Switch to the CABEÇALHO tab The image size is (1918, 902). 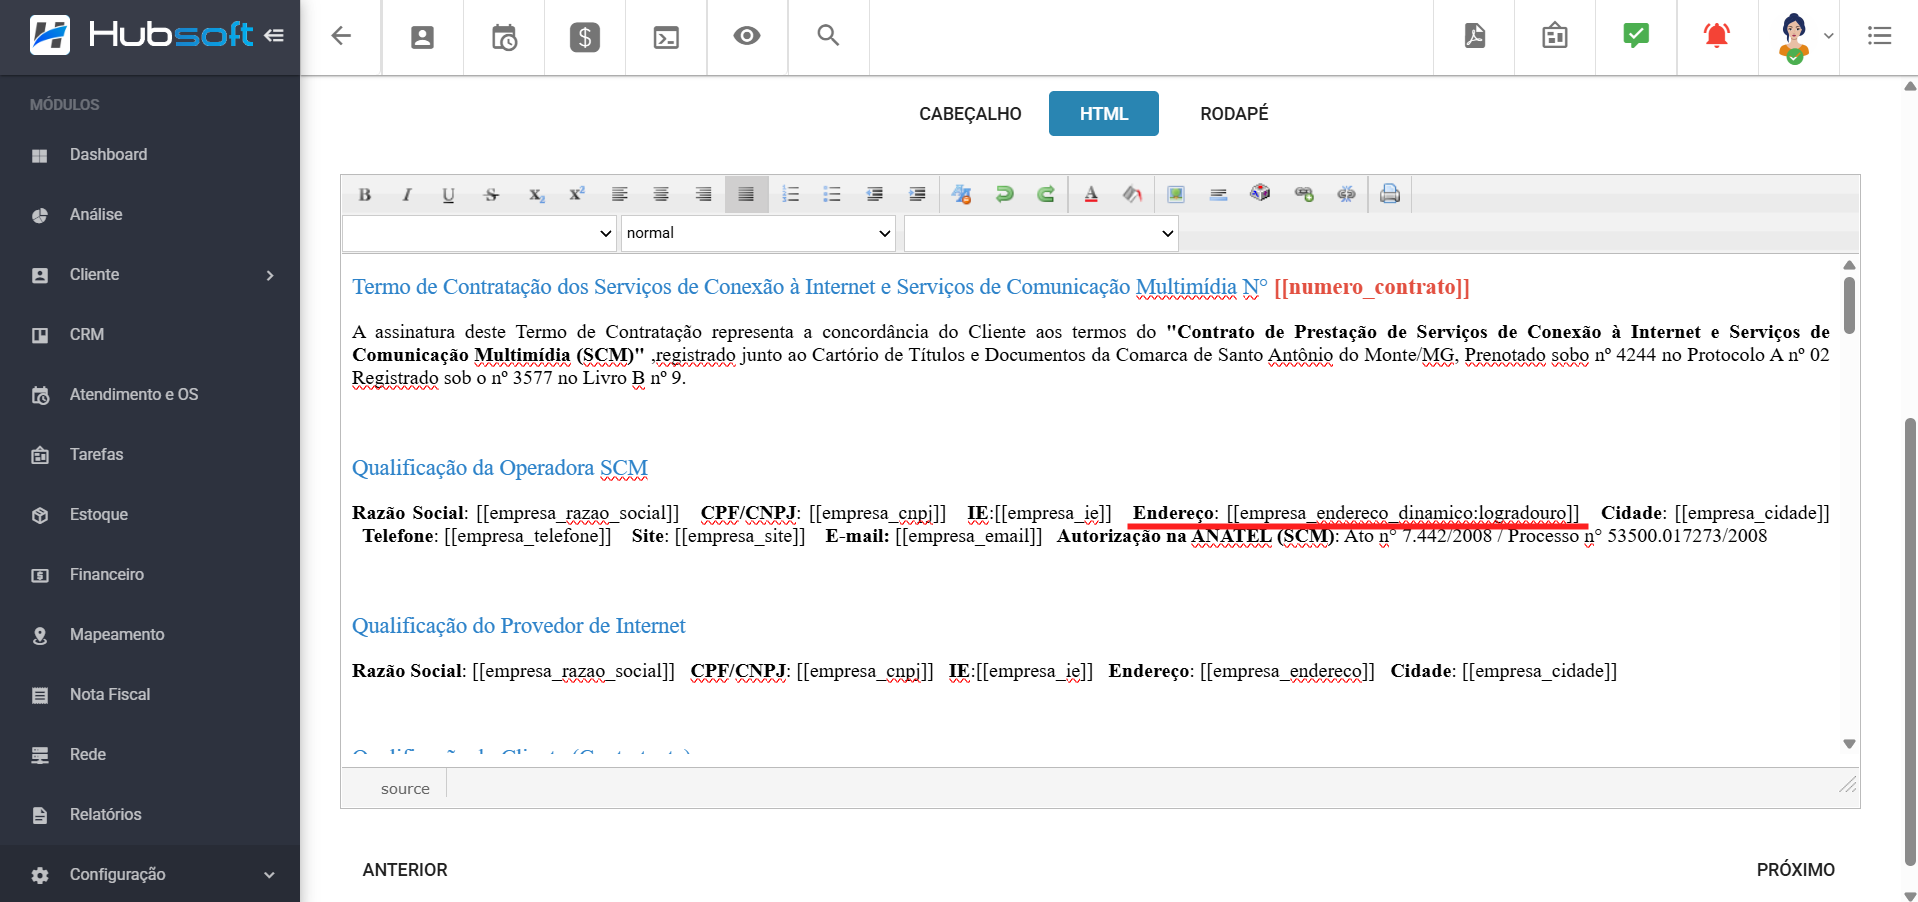pyautogui.click(x=970, y=114)
